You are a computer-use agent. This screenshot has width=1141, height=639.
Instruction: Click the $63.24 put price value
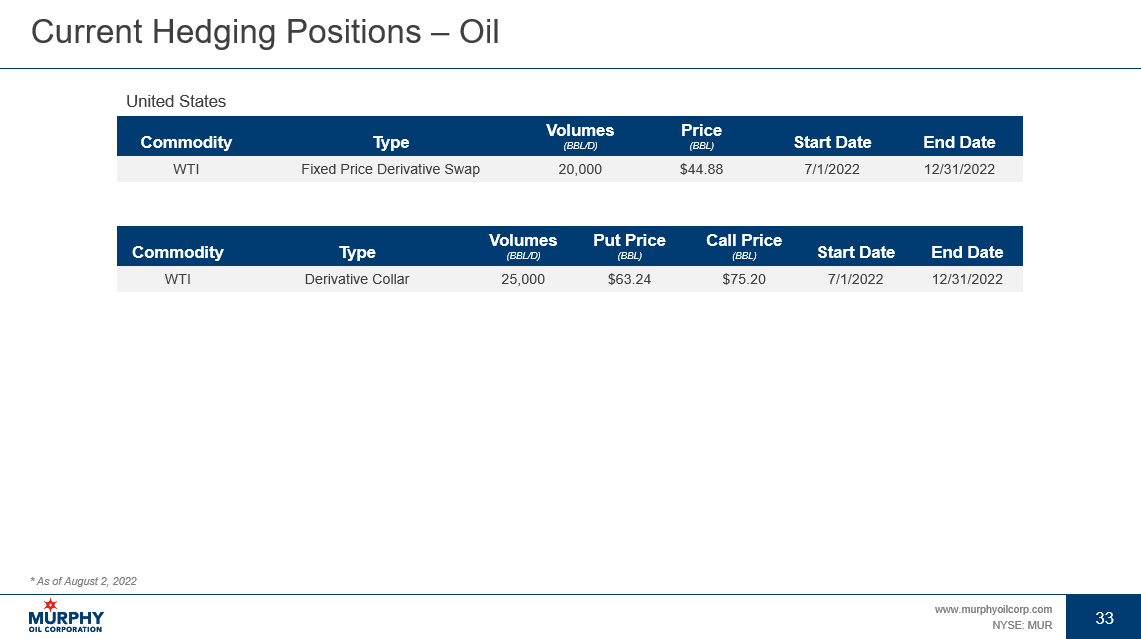point(629,279)
